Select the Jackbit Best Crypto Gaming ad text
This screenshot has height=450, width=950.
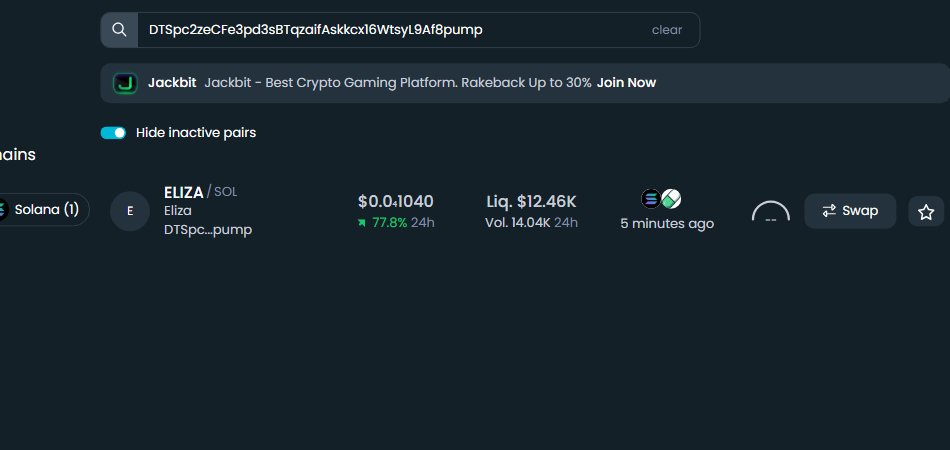397,83
